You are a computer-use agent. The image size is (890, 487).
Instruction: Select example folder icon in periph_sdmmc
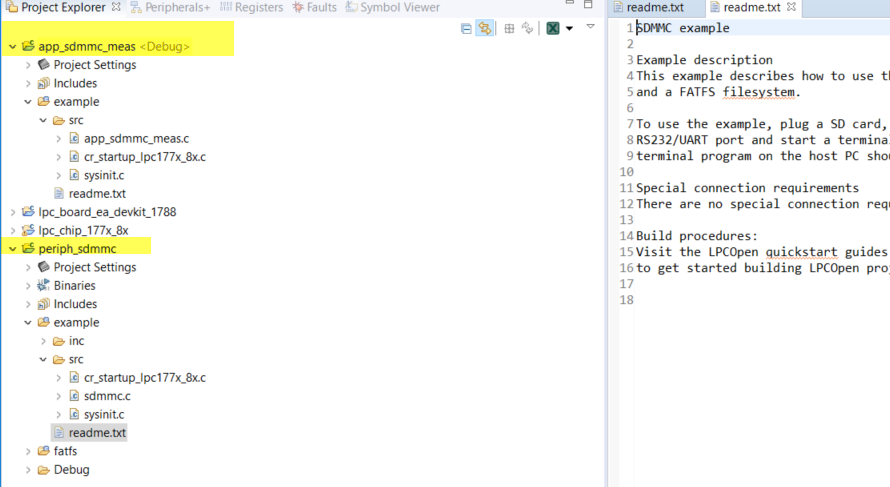43,322
